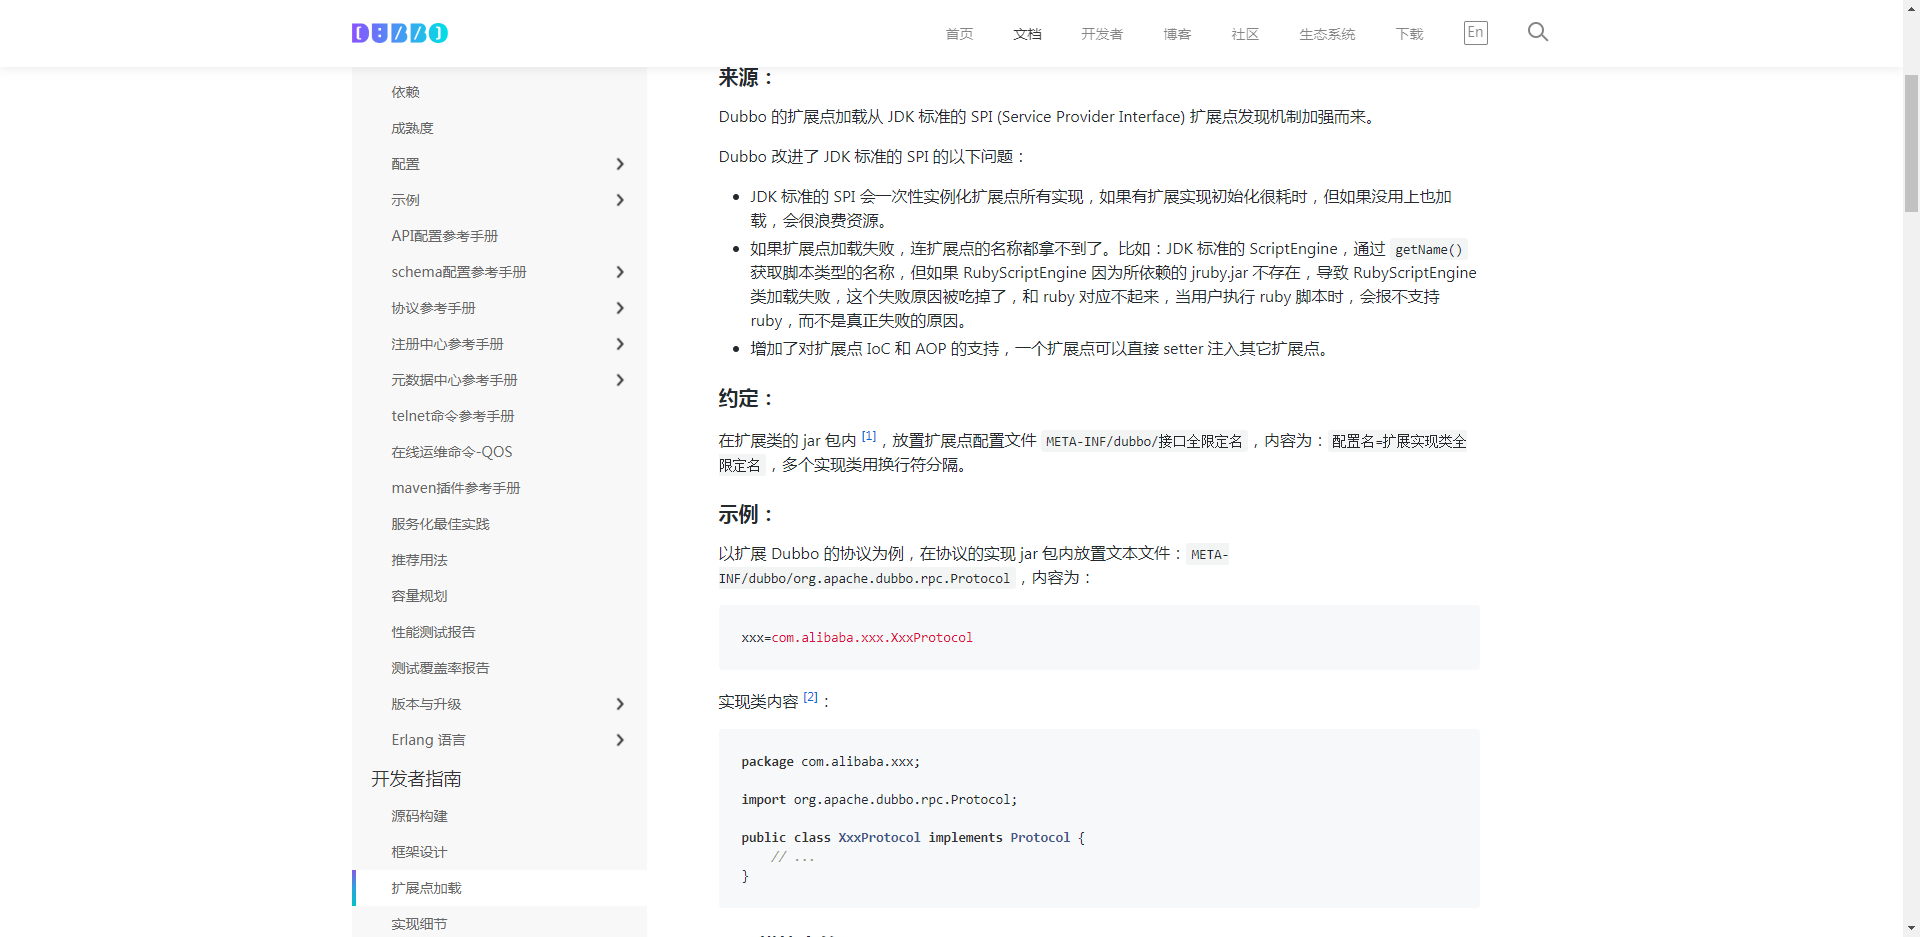This screenshot has height=937, width=1920.
Task: Open 开发者 in top navigation
Action: [1102, 34]
